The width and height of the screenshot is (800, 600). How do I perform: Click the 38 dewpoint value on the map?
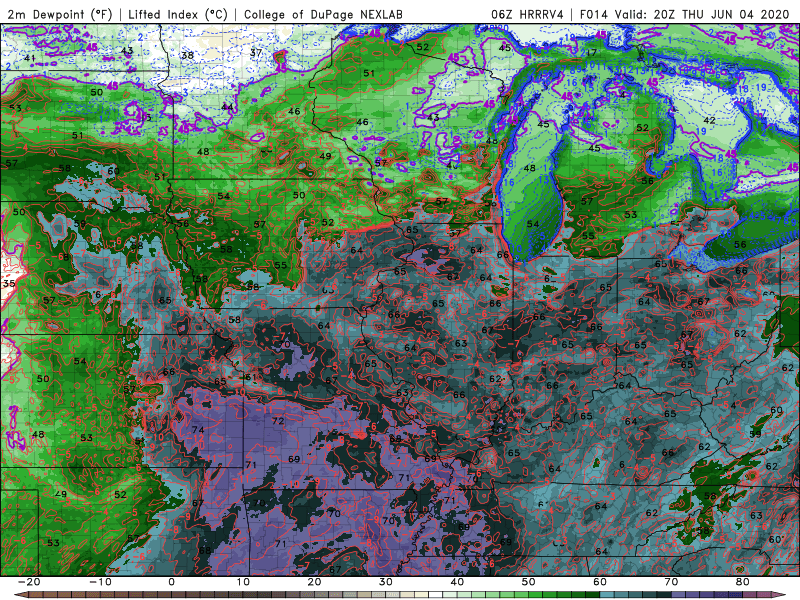click(188, 55)
